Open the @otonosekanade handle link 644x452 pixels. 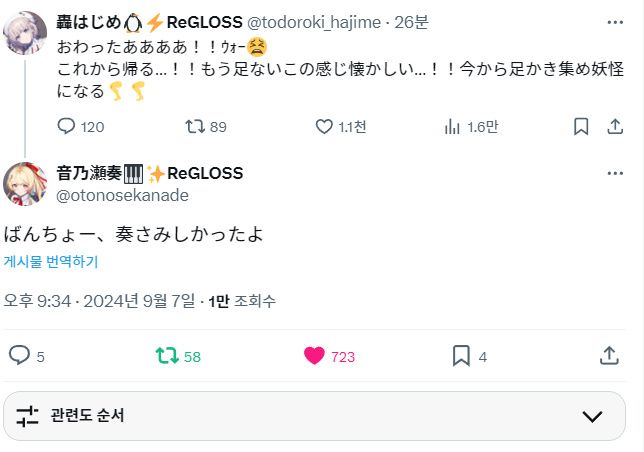(x=122, y=195)
